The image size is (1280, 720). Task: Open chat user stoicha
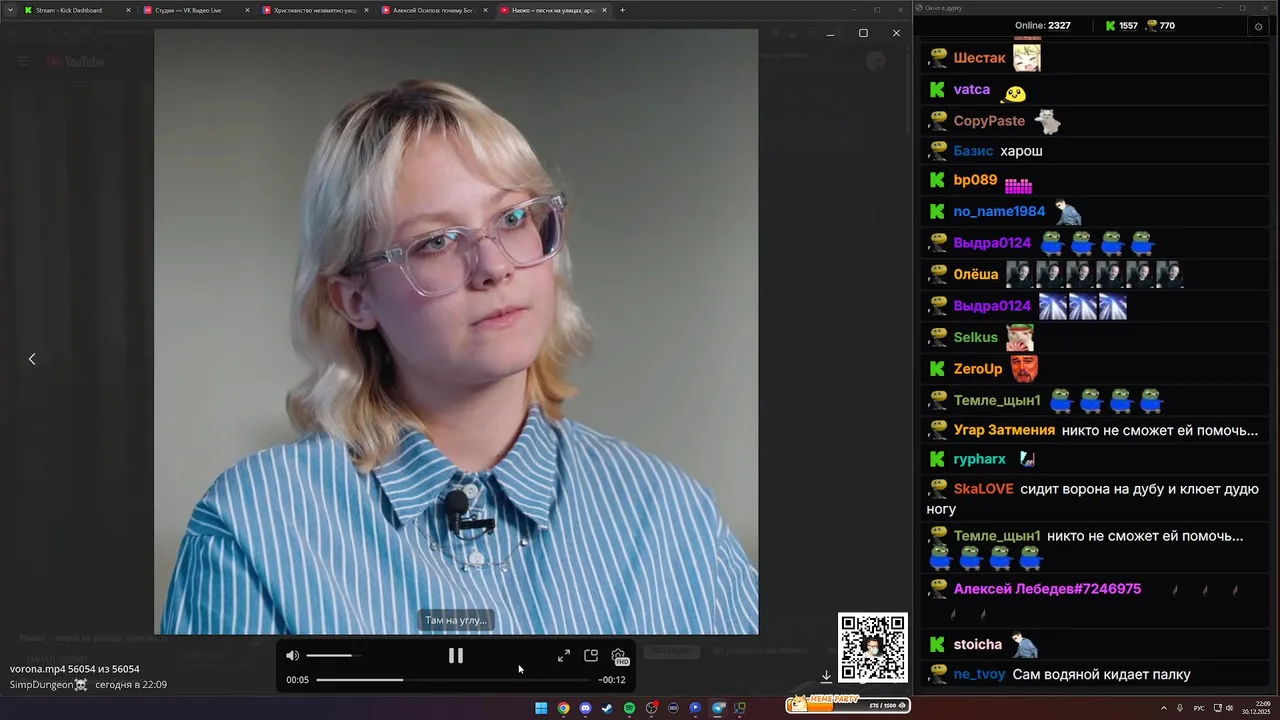(x=977, y=645)
